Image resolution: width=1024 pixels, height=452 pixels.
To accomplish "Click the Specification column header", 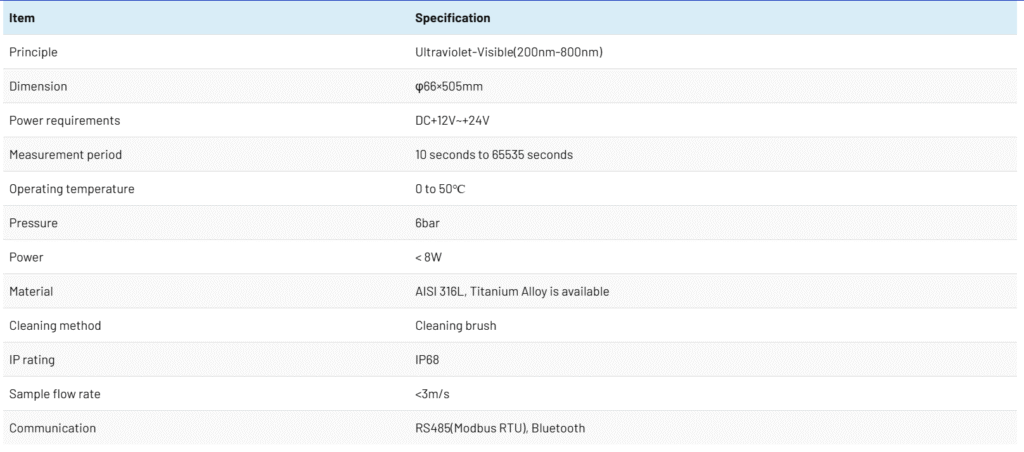I will [x=453, y=18].
